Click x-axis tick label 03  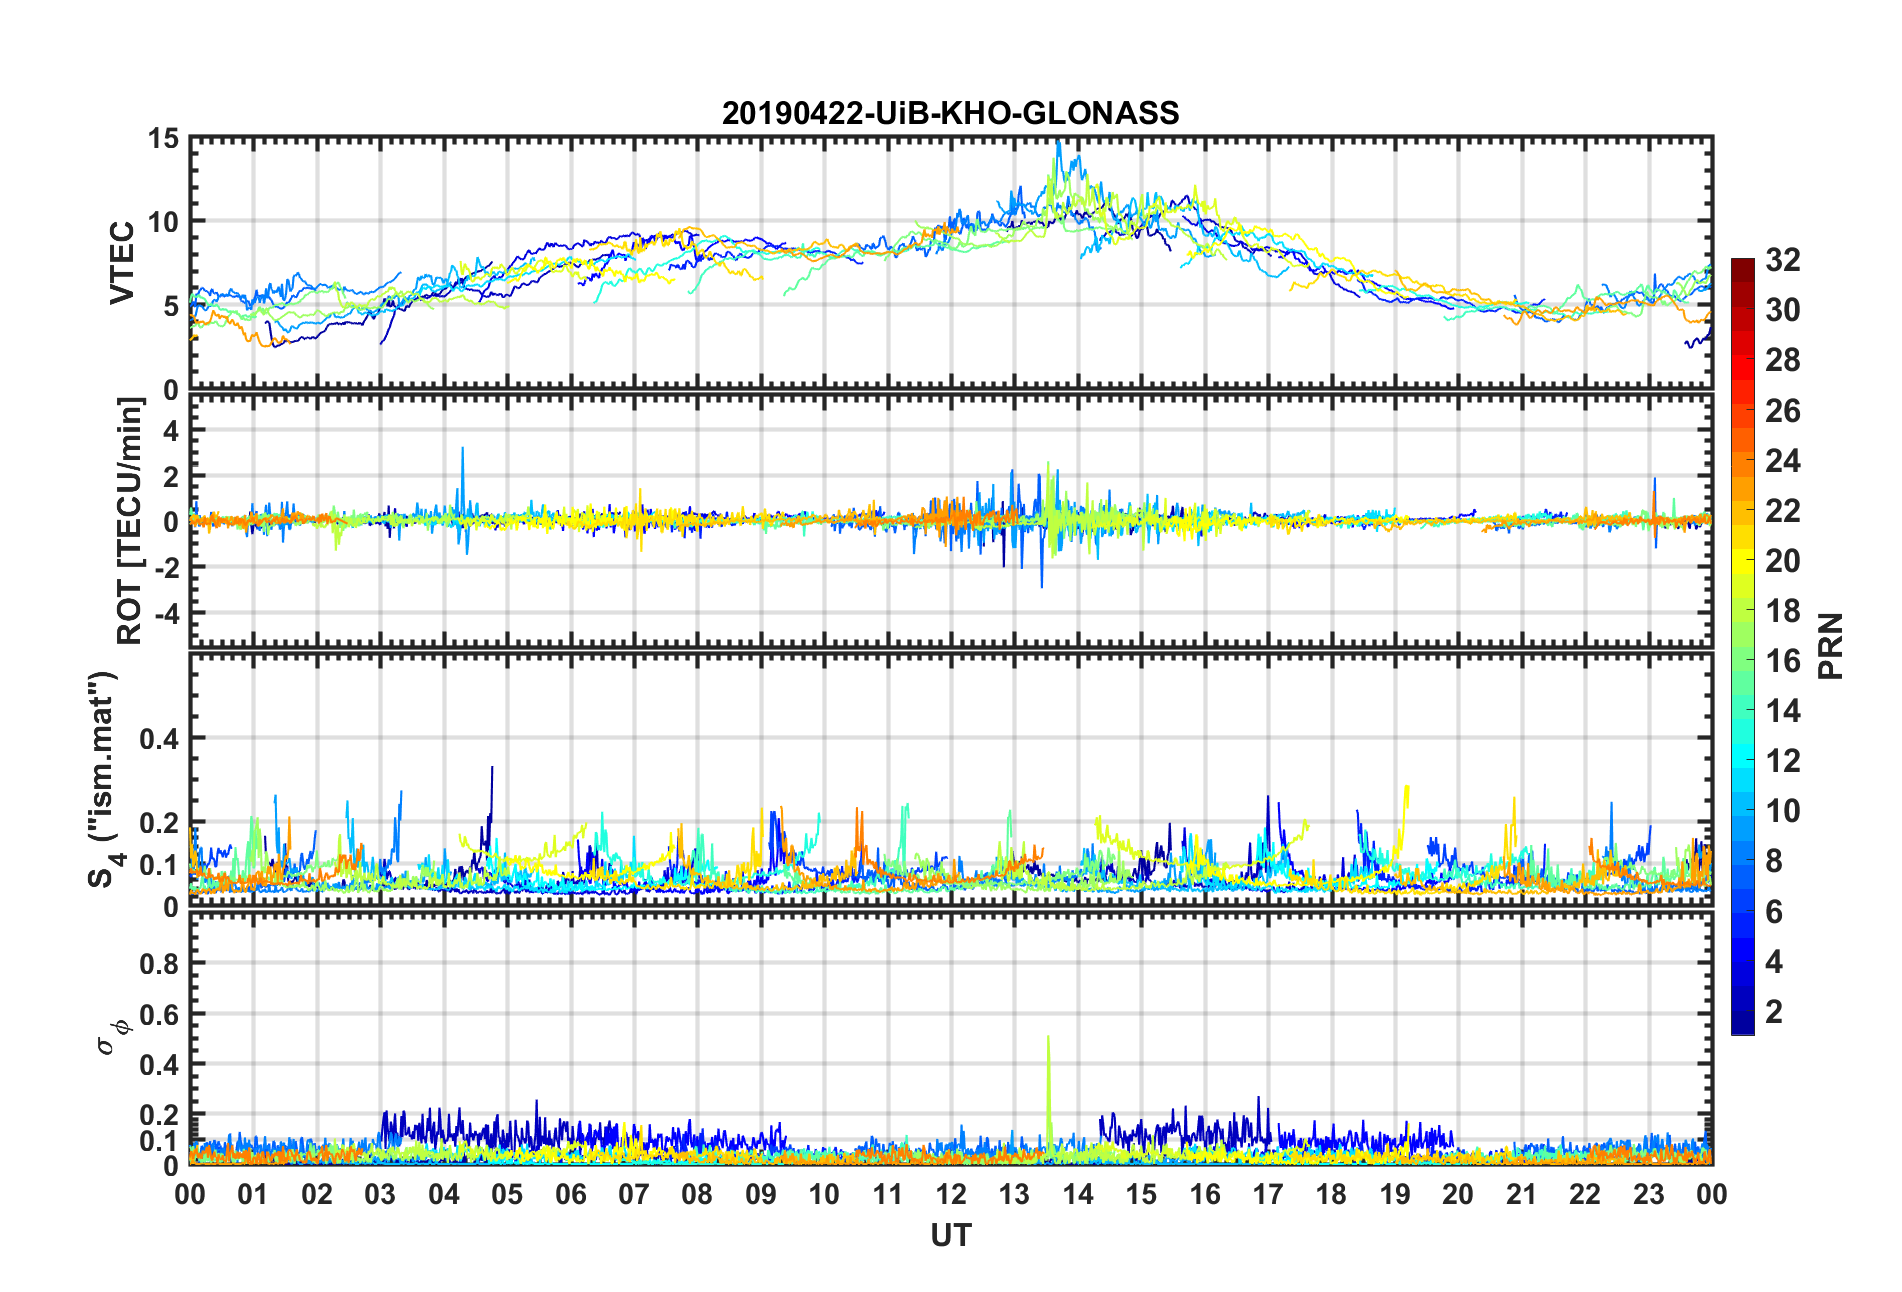(380, 1194)
